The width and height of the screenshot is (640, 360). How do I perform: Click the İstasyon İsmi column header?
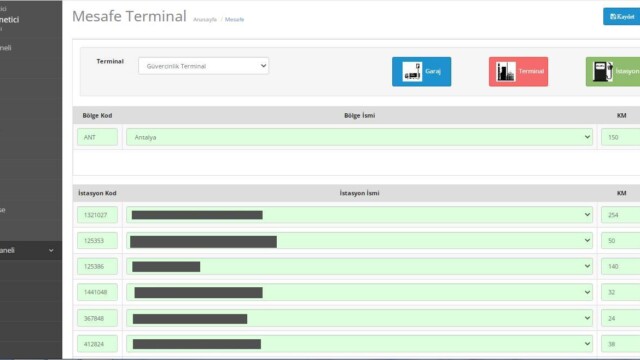coord(359,193)
